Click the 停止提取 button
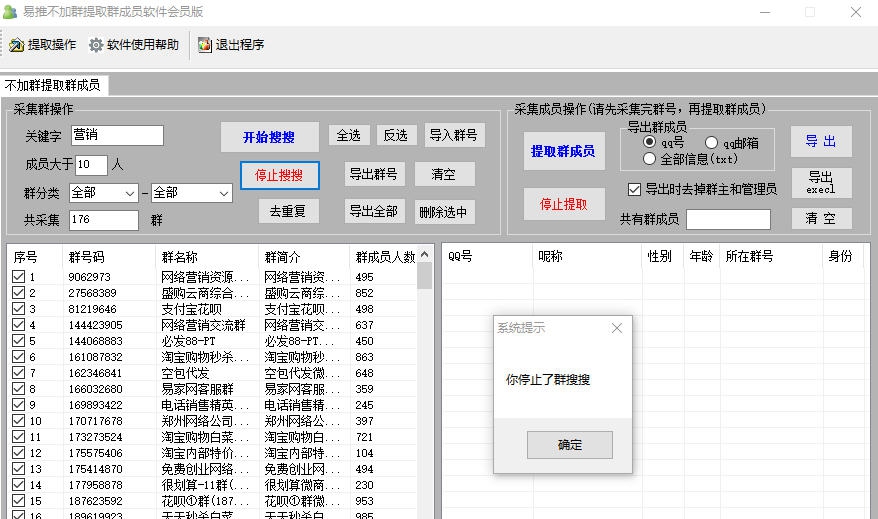 pyautogui.click(x=563, y=204)
